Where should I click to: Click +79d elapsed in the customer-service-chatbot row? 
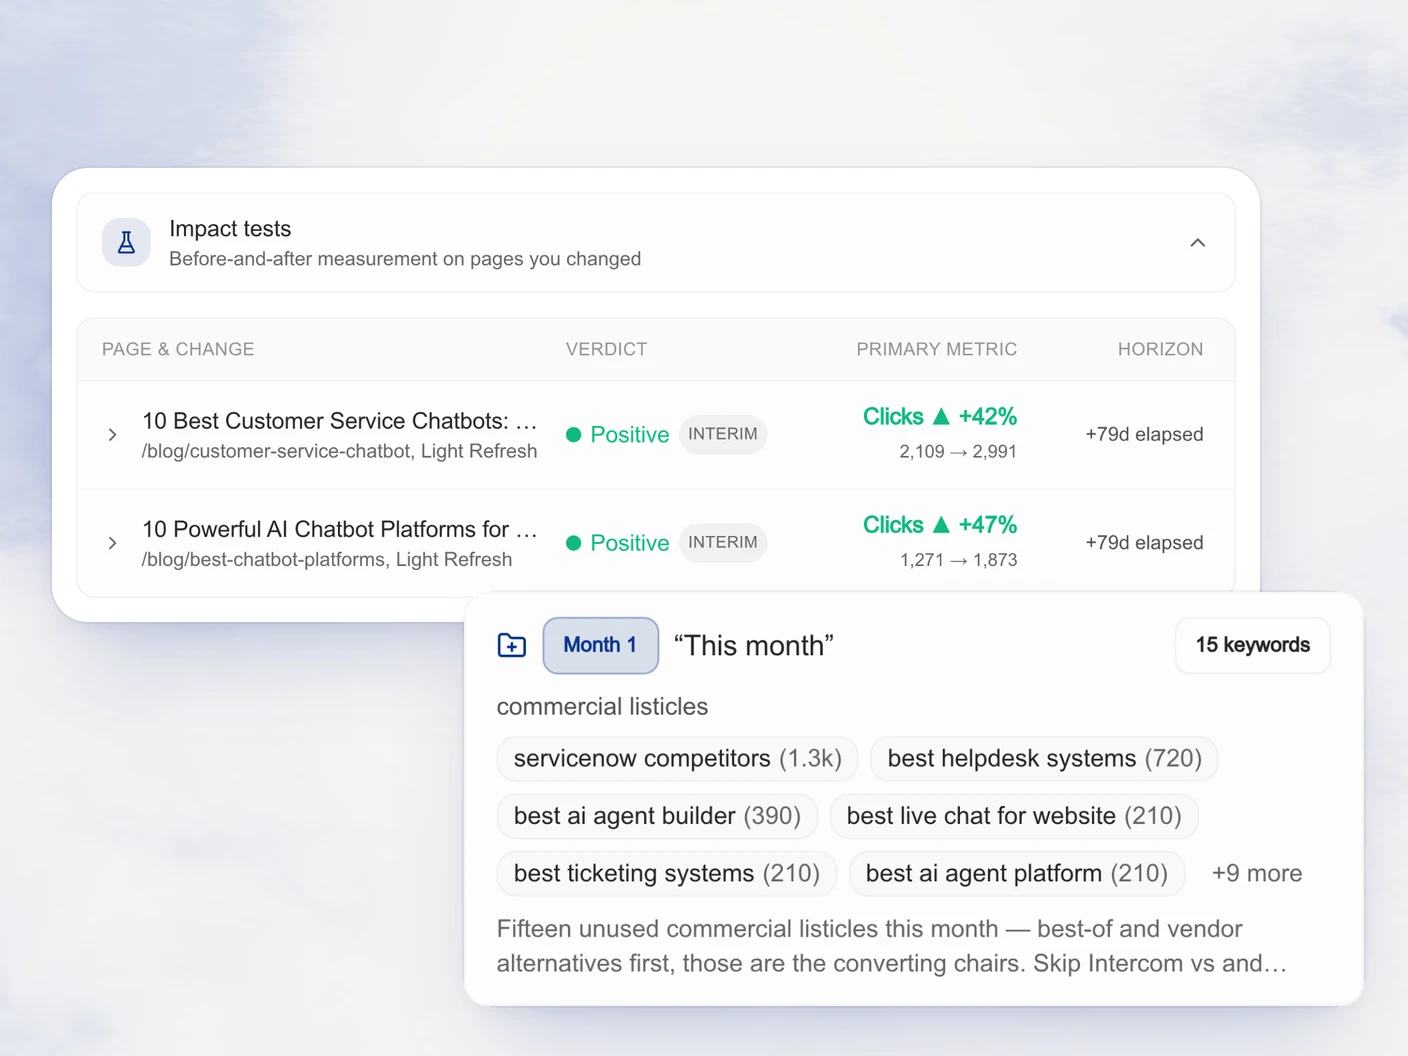1144,434
